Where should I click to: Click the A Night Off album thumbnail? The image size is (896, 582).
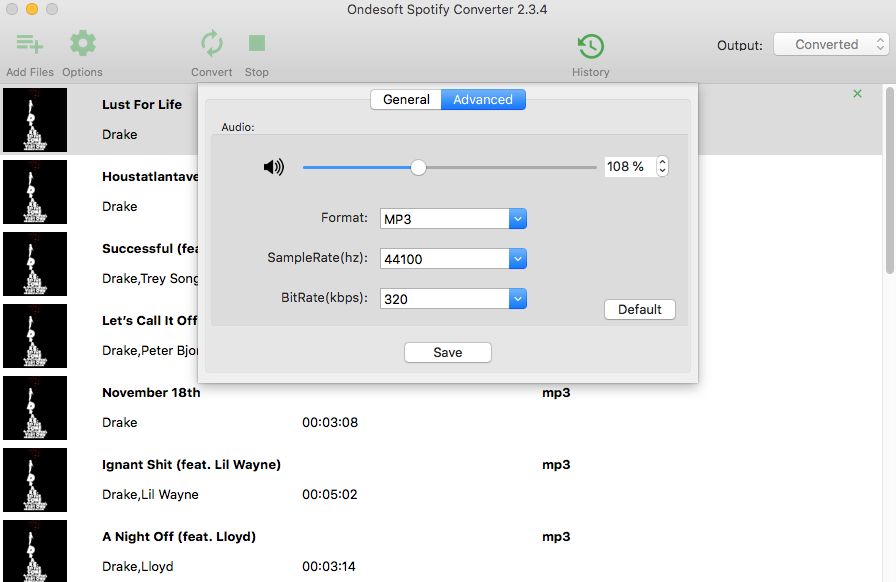(x=35, y=551)
